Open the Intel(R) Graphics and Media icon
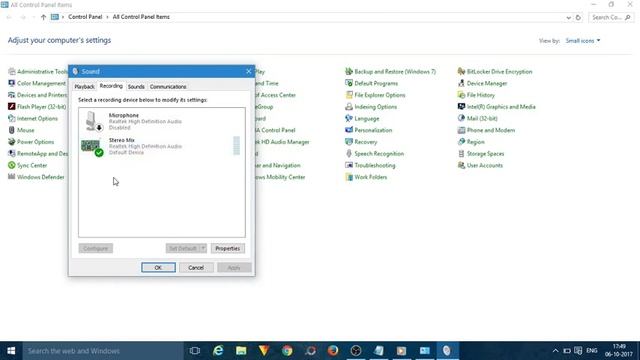The width and height of the screenshot is (640, 360). pos(496,107)
